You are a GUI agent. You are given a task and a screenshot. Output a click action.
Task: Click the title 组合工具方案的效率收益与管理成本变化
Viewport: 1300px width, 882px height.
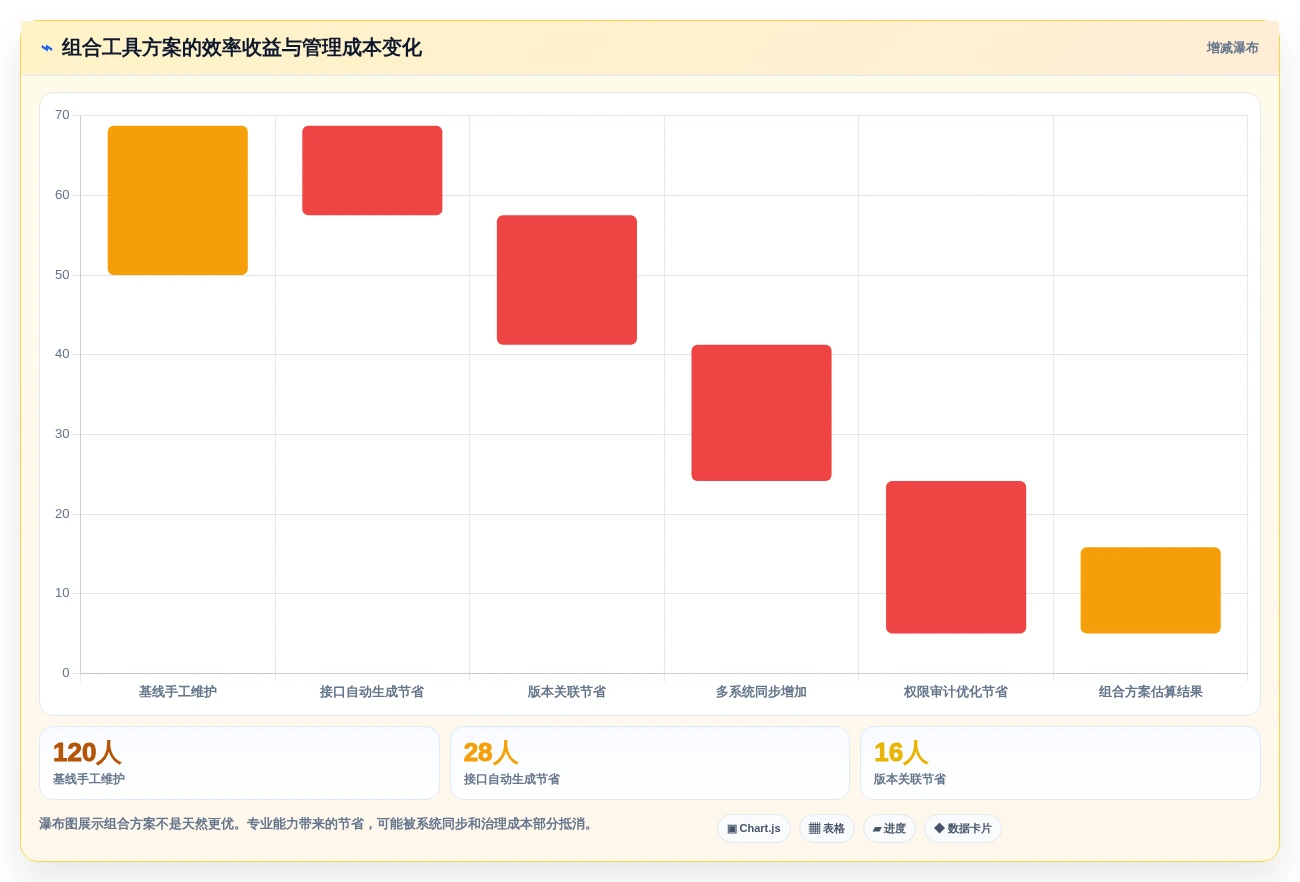coord(241,48)
